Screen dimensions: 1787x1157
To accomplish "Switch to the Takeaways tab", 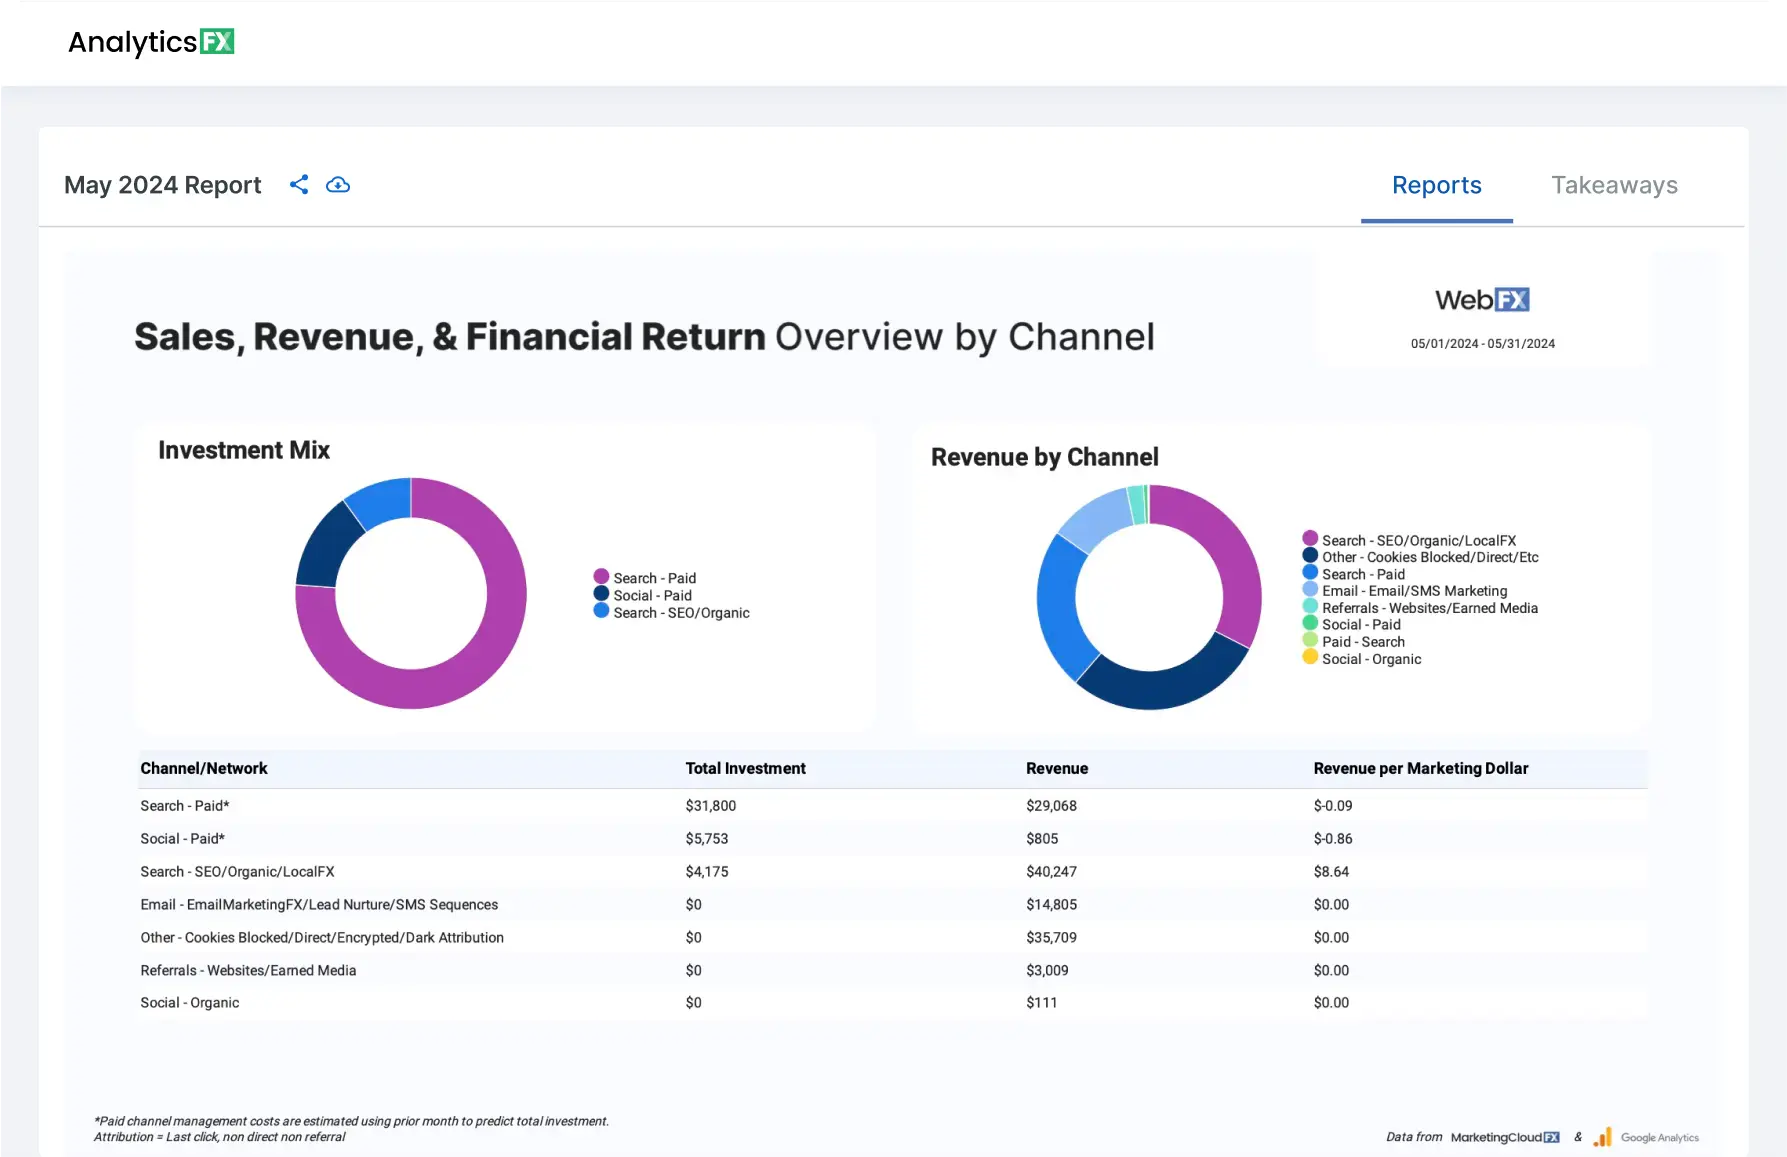I will tap(1614, 186).
